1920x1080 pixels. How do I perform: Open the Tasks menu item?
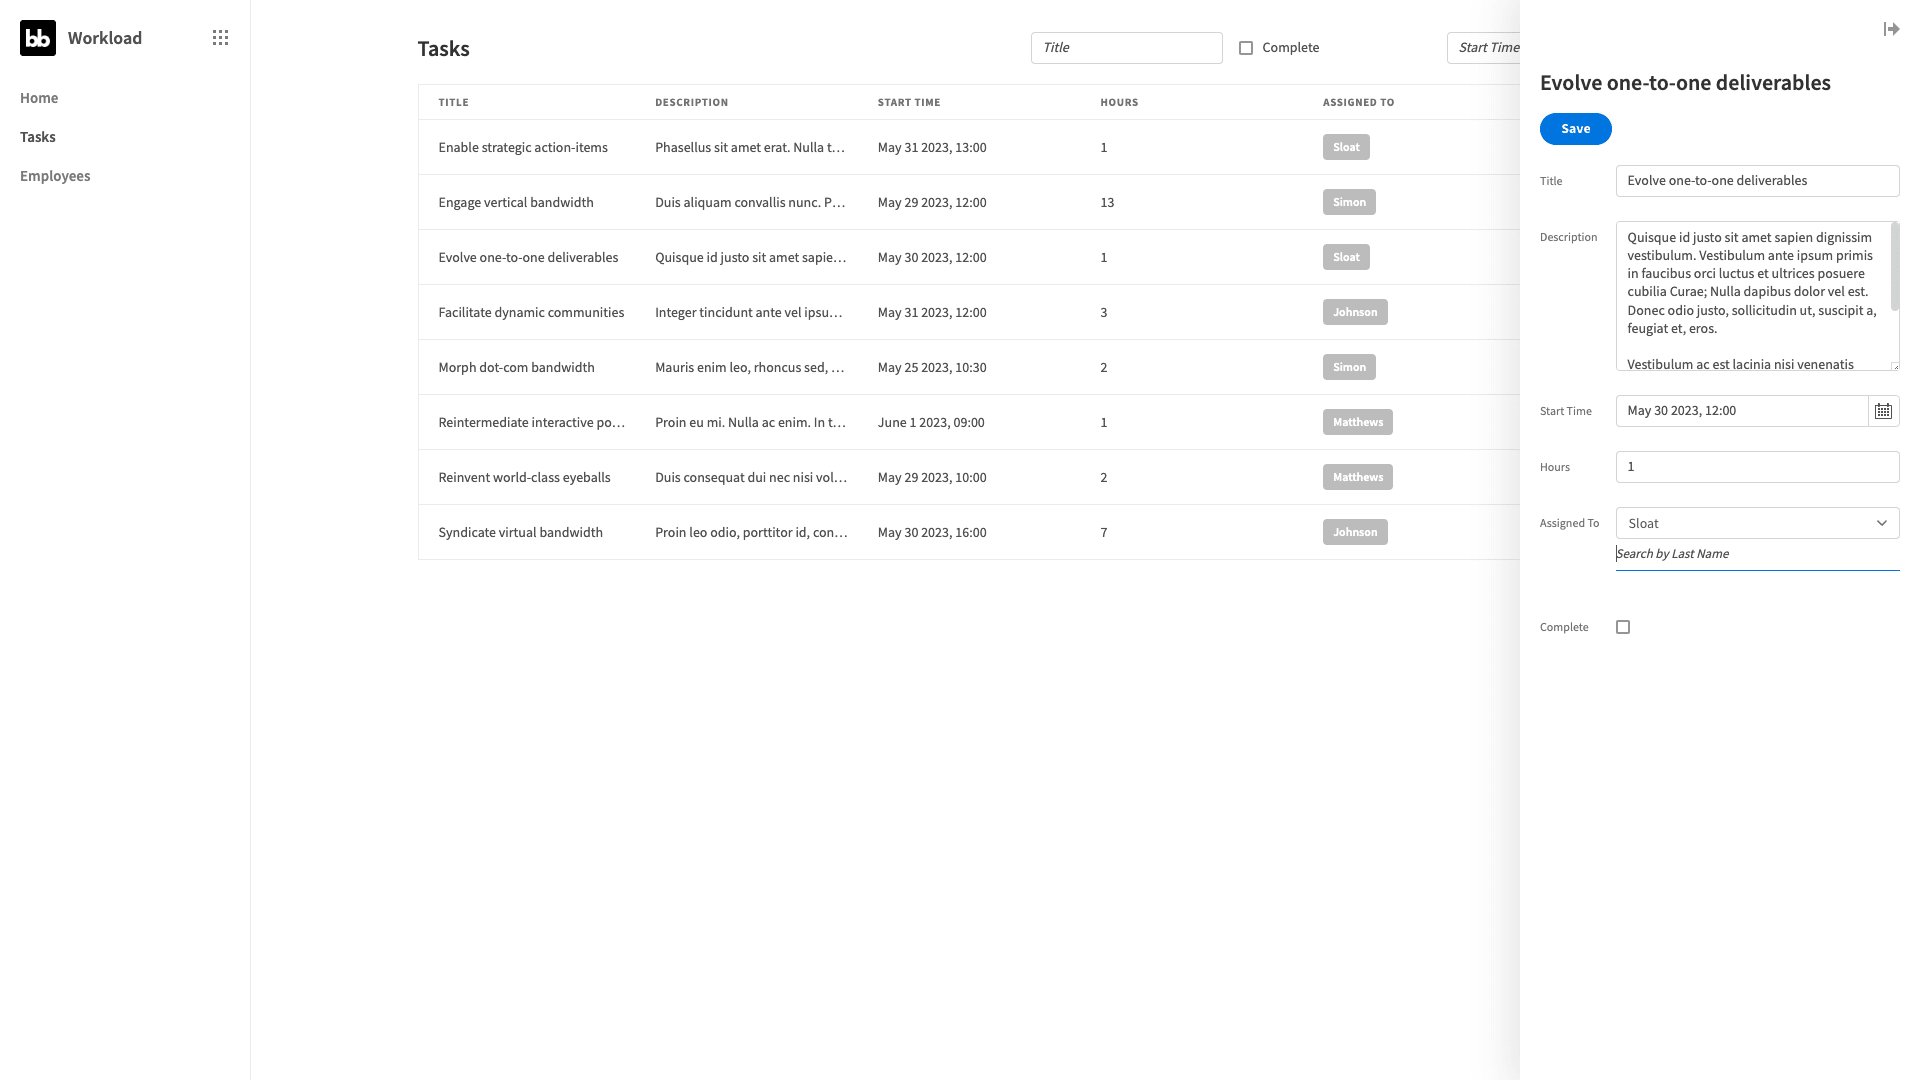click(37, 136)
